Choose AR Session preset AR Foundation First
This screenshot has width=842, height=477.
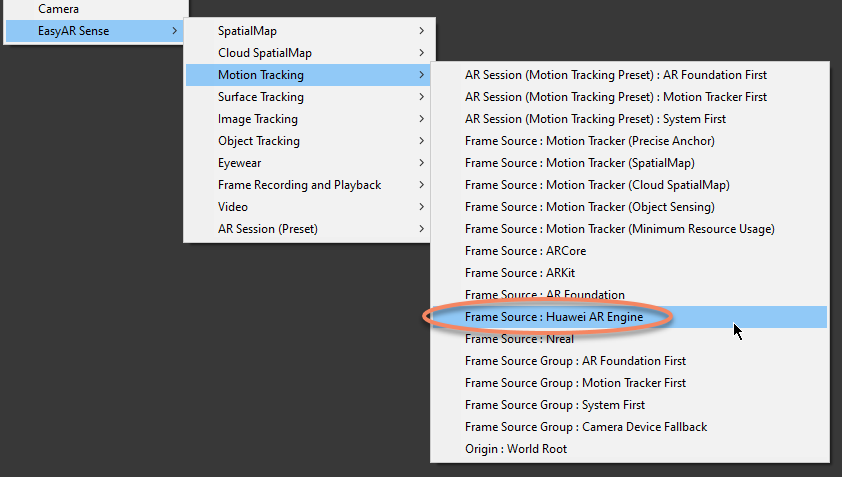[629, 75]
